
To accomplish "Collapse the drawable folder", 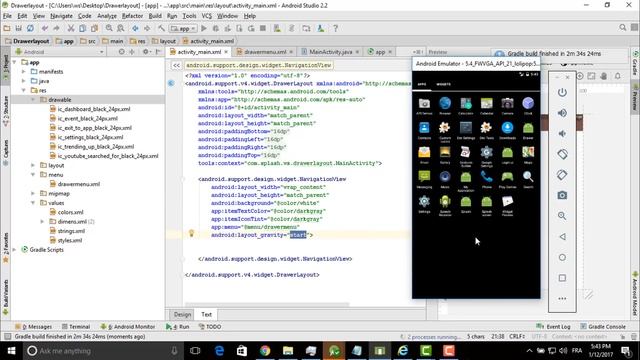I will point(33,100).
